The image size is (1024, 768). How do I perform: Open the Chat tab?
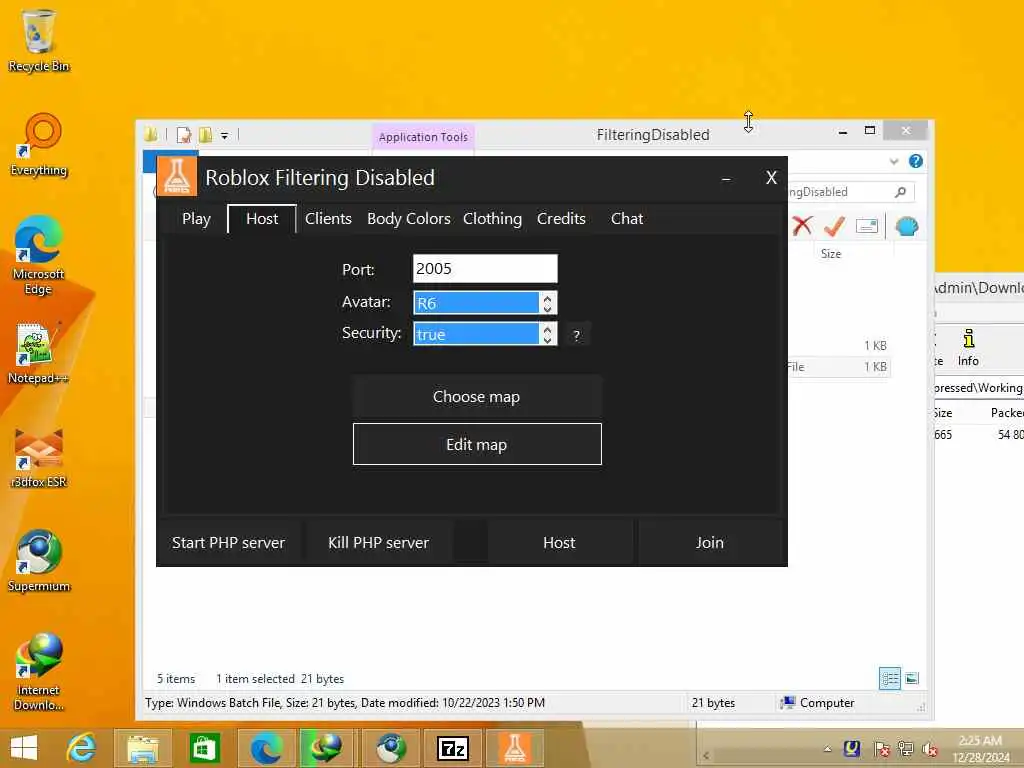[x=627, y=219]
